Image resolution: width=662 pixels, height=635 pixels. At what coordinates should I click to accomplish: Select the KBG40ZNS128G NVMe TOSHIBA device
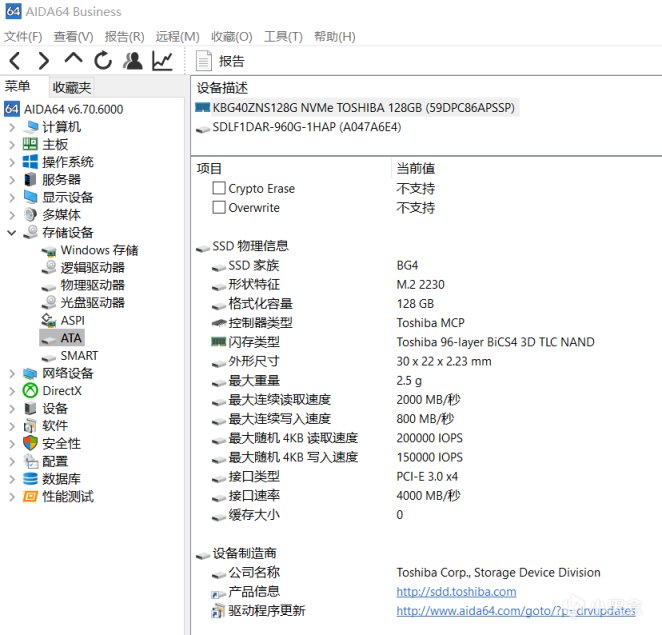click(x=357, y=108)
